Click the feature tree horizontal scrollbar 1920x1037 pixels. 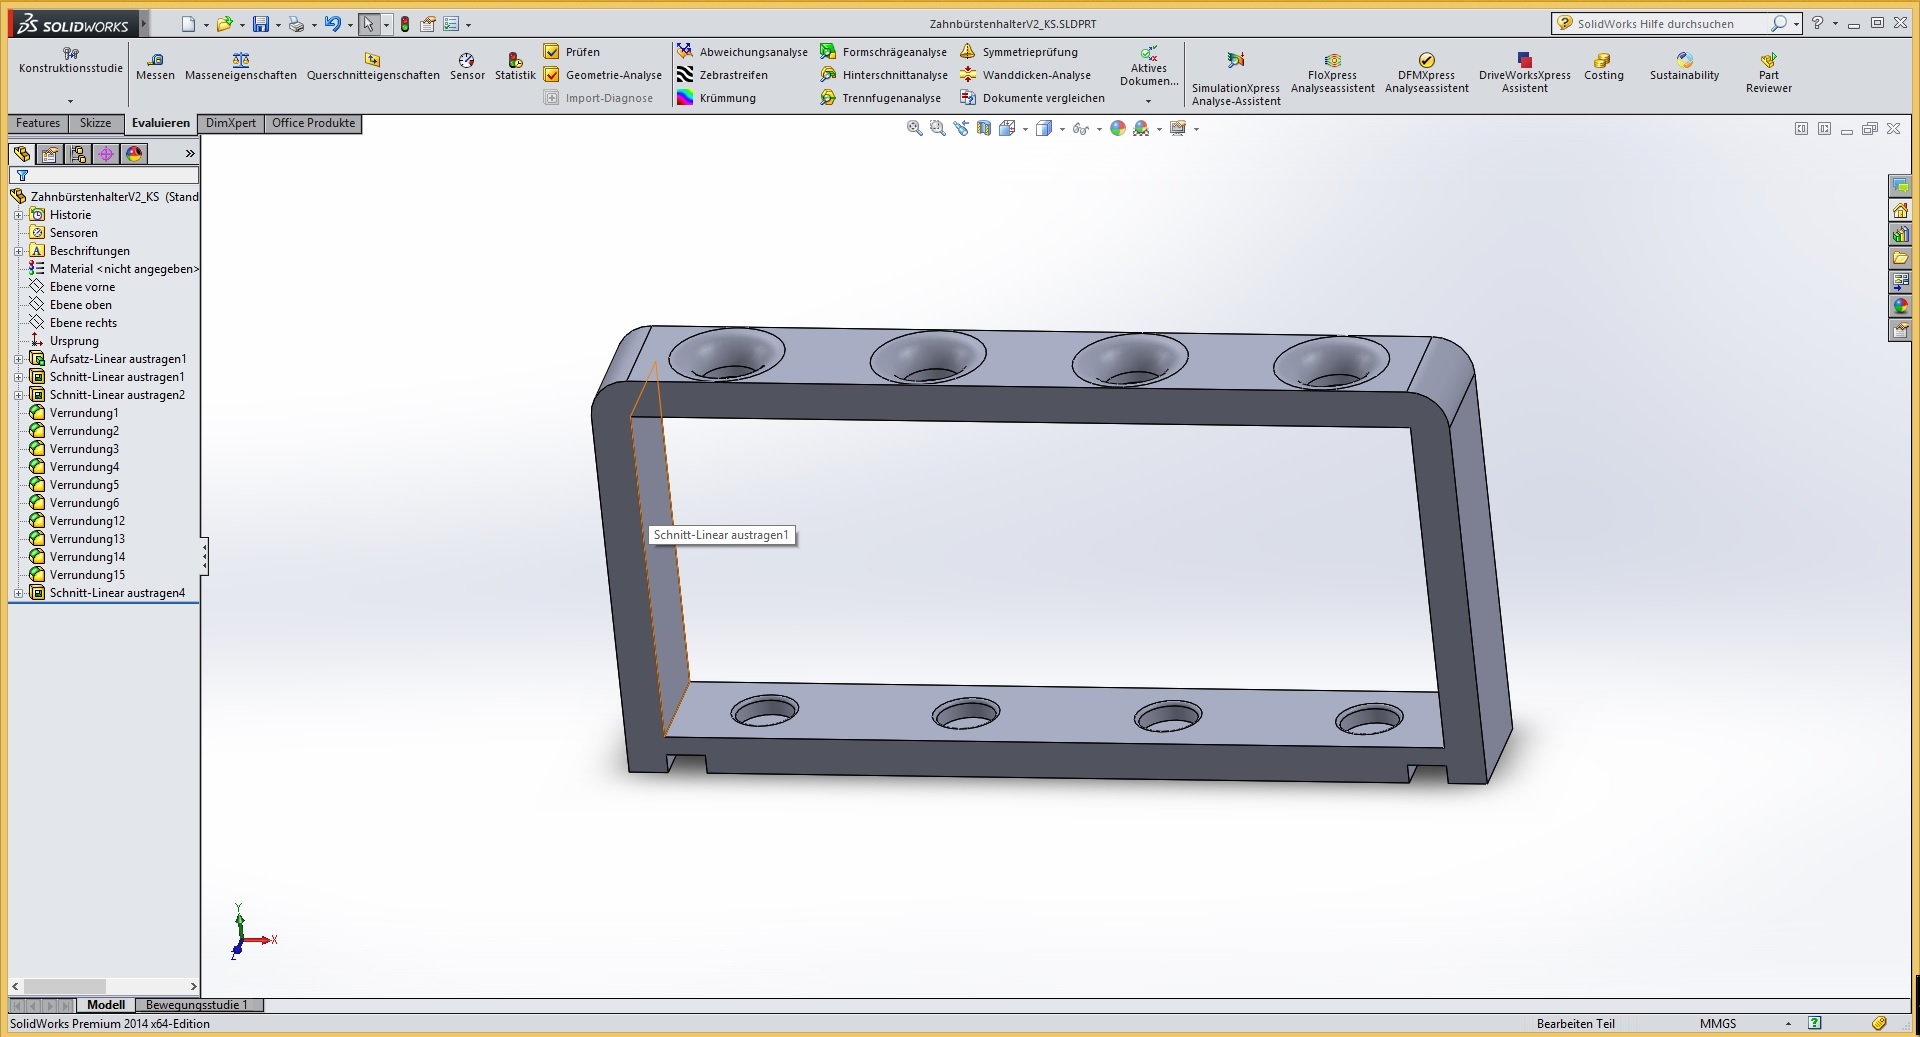coord(65,986)
